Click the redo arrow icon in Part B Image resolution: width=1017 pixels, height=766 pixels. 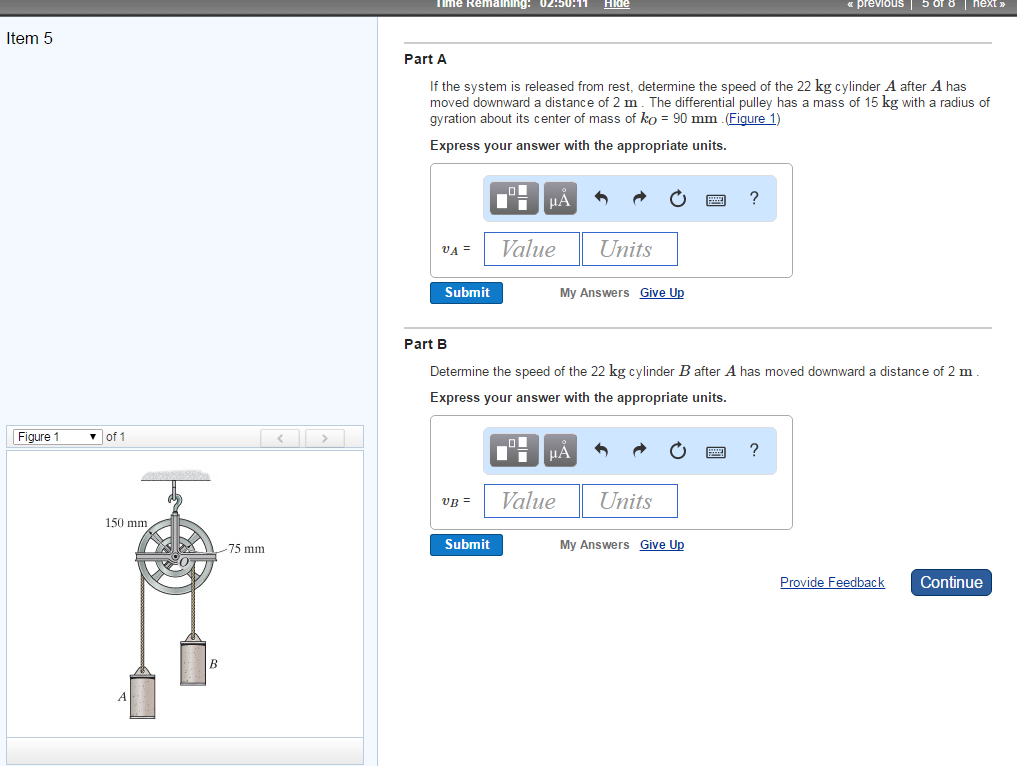[x=639, y=451]
